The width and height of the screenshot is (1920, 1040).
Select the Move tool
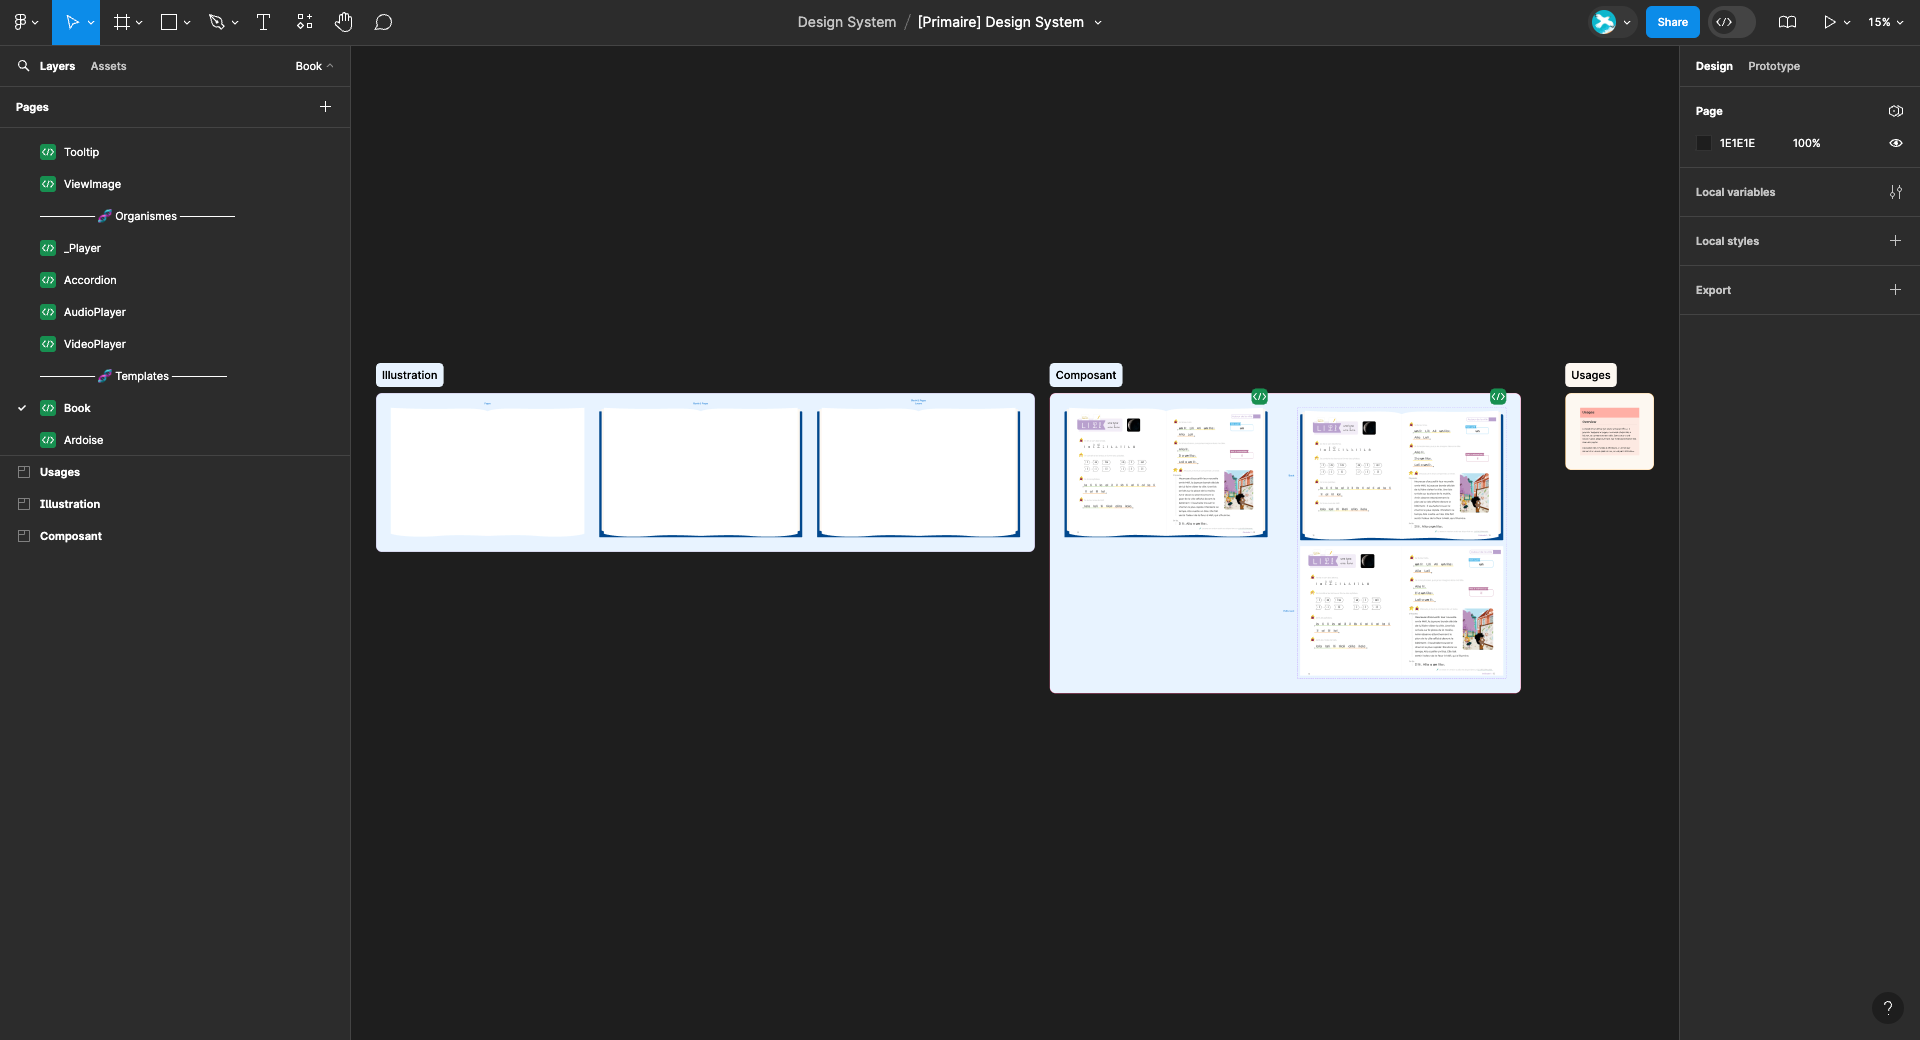pyautogui.click(x=71, y=22)
